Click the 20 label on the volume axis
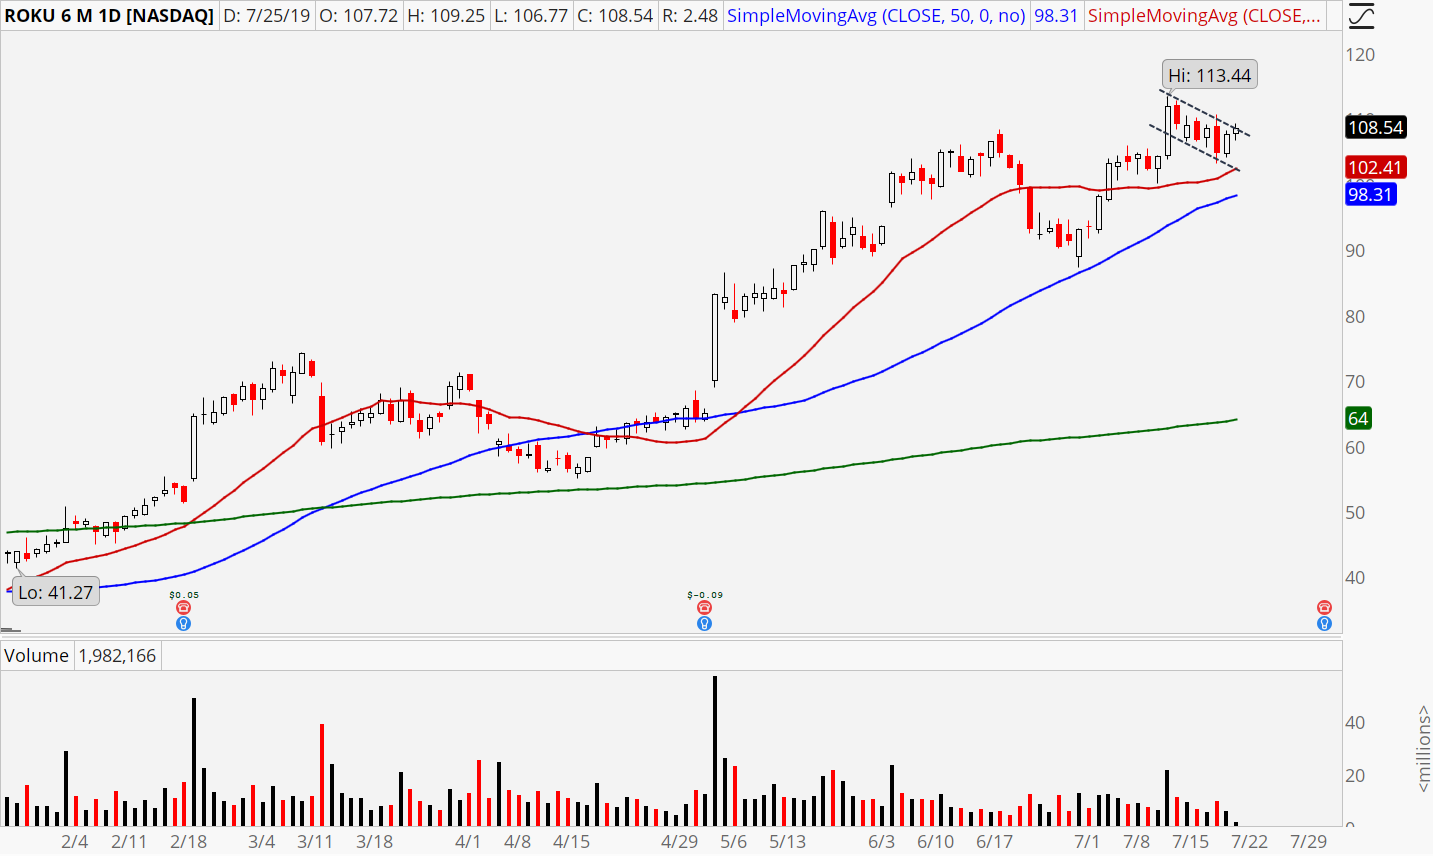 tap(1355, 776)
